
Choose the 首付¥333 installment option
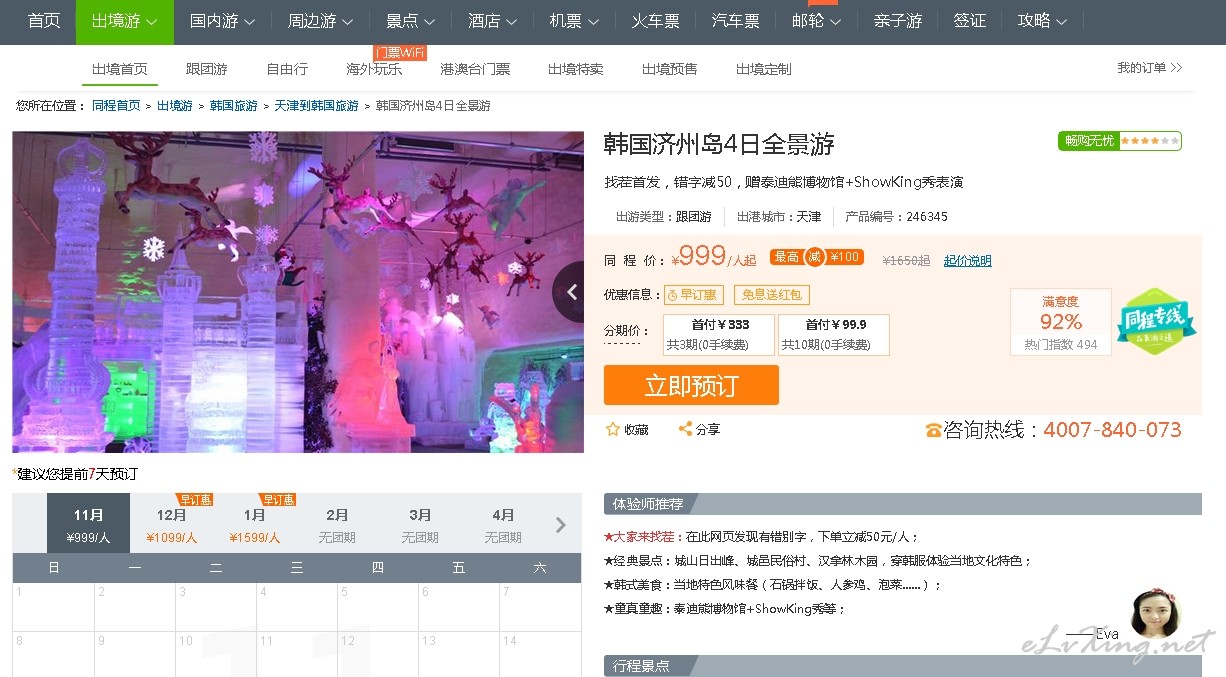click(720, 335)
